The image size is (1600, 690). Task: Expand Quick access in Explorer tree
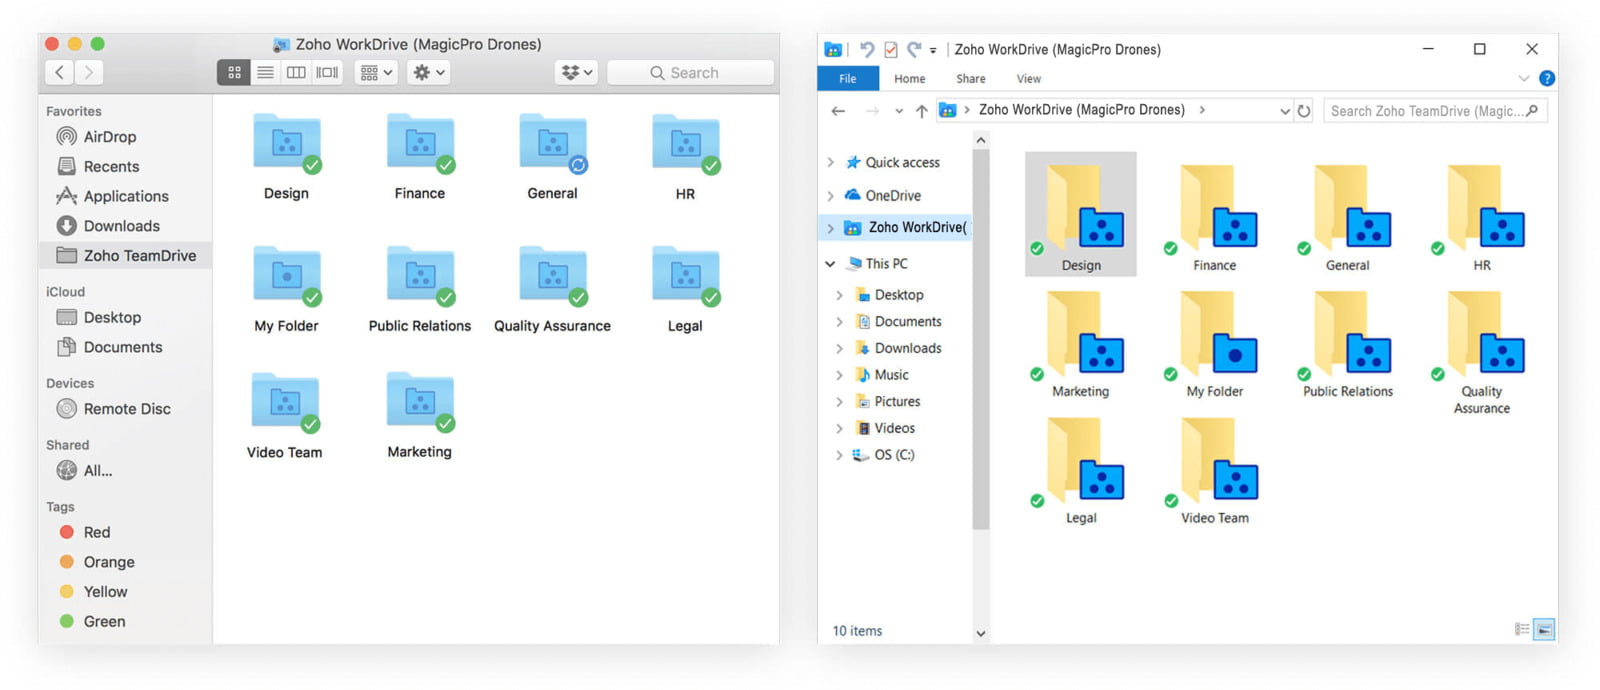tap(830, 162)
